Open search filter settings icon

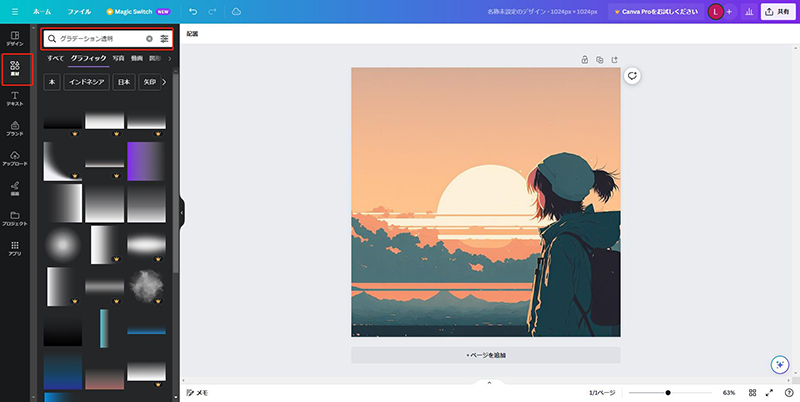(164, 39)
